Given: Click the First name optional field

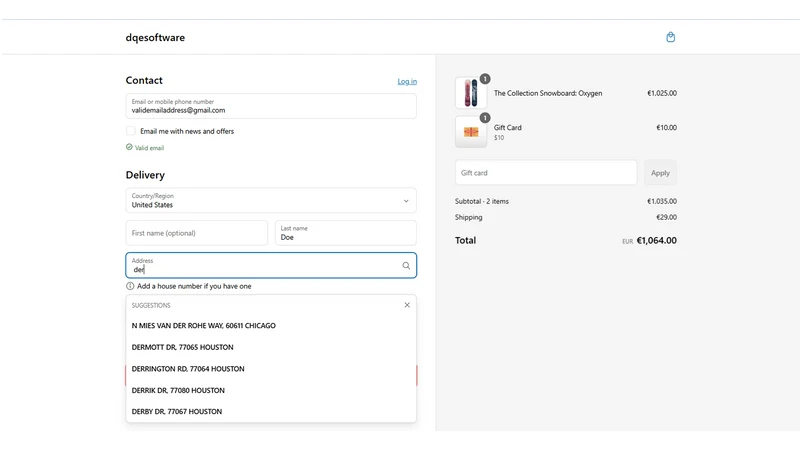Looking at the screenshot, I should tap(196, 233).
